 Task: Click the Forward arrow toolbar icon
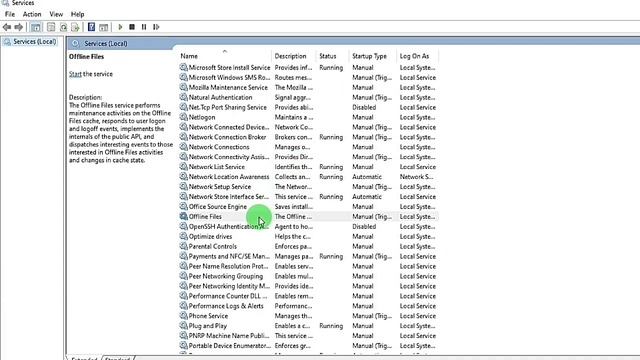click(x=18, y=27)
